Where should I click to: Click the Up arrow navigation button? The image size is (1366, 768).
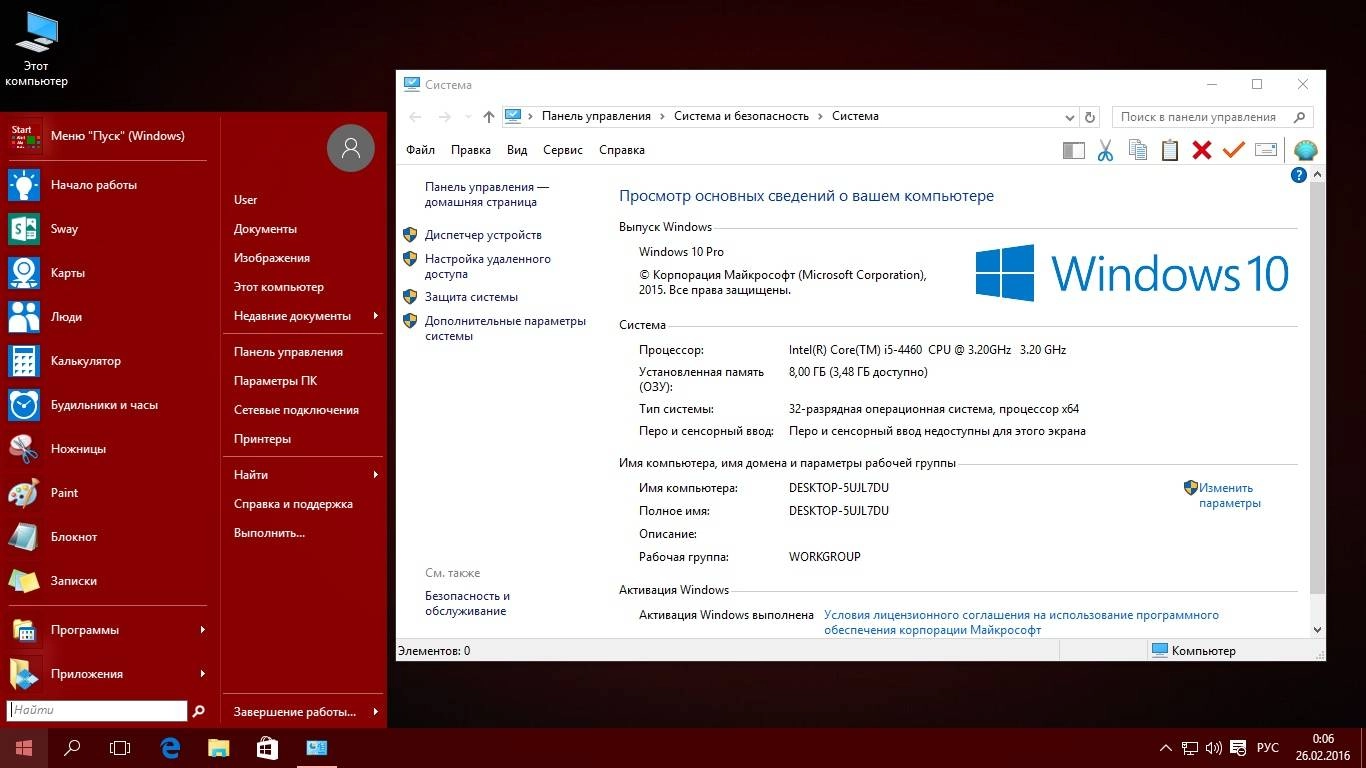pyautogui.click(x=488, y=117)
